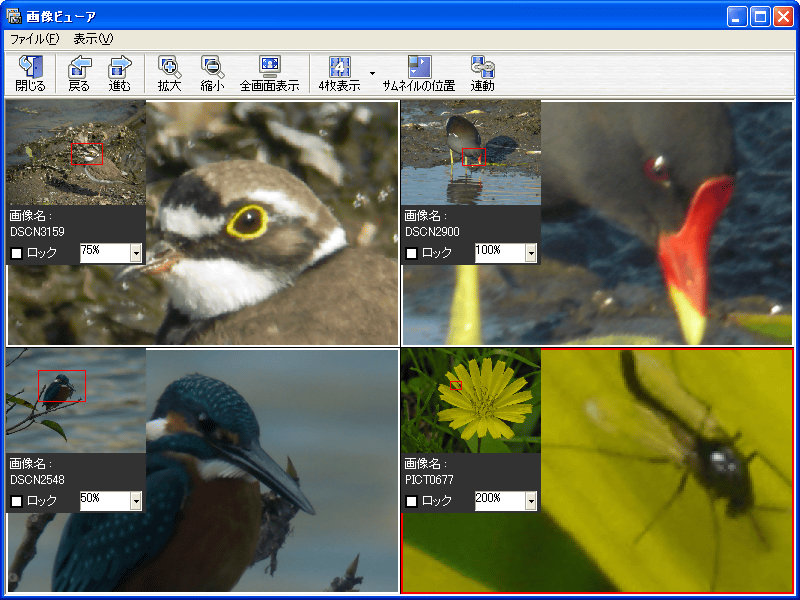
Task: Maximize the 画像ビューア window
Action: (760, 17)
